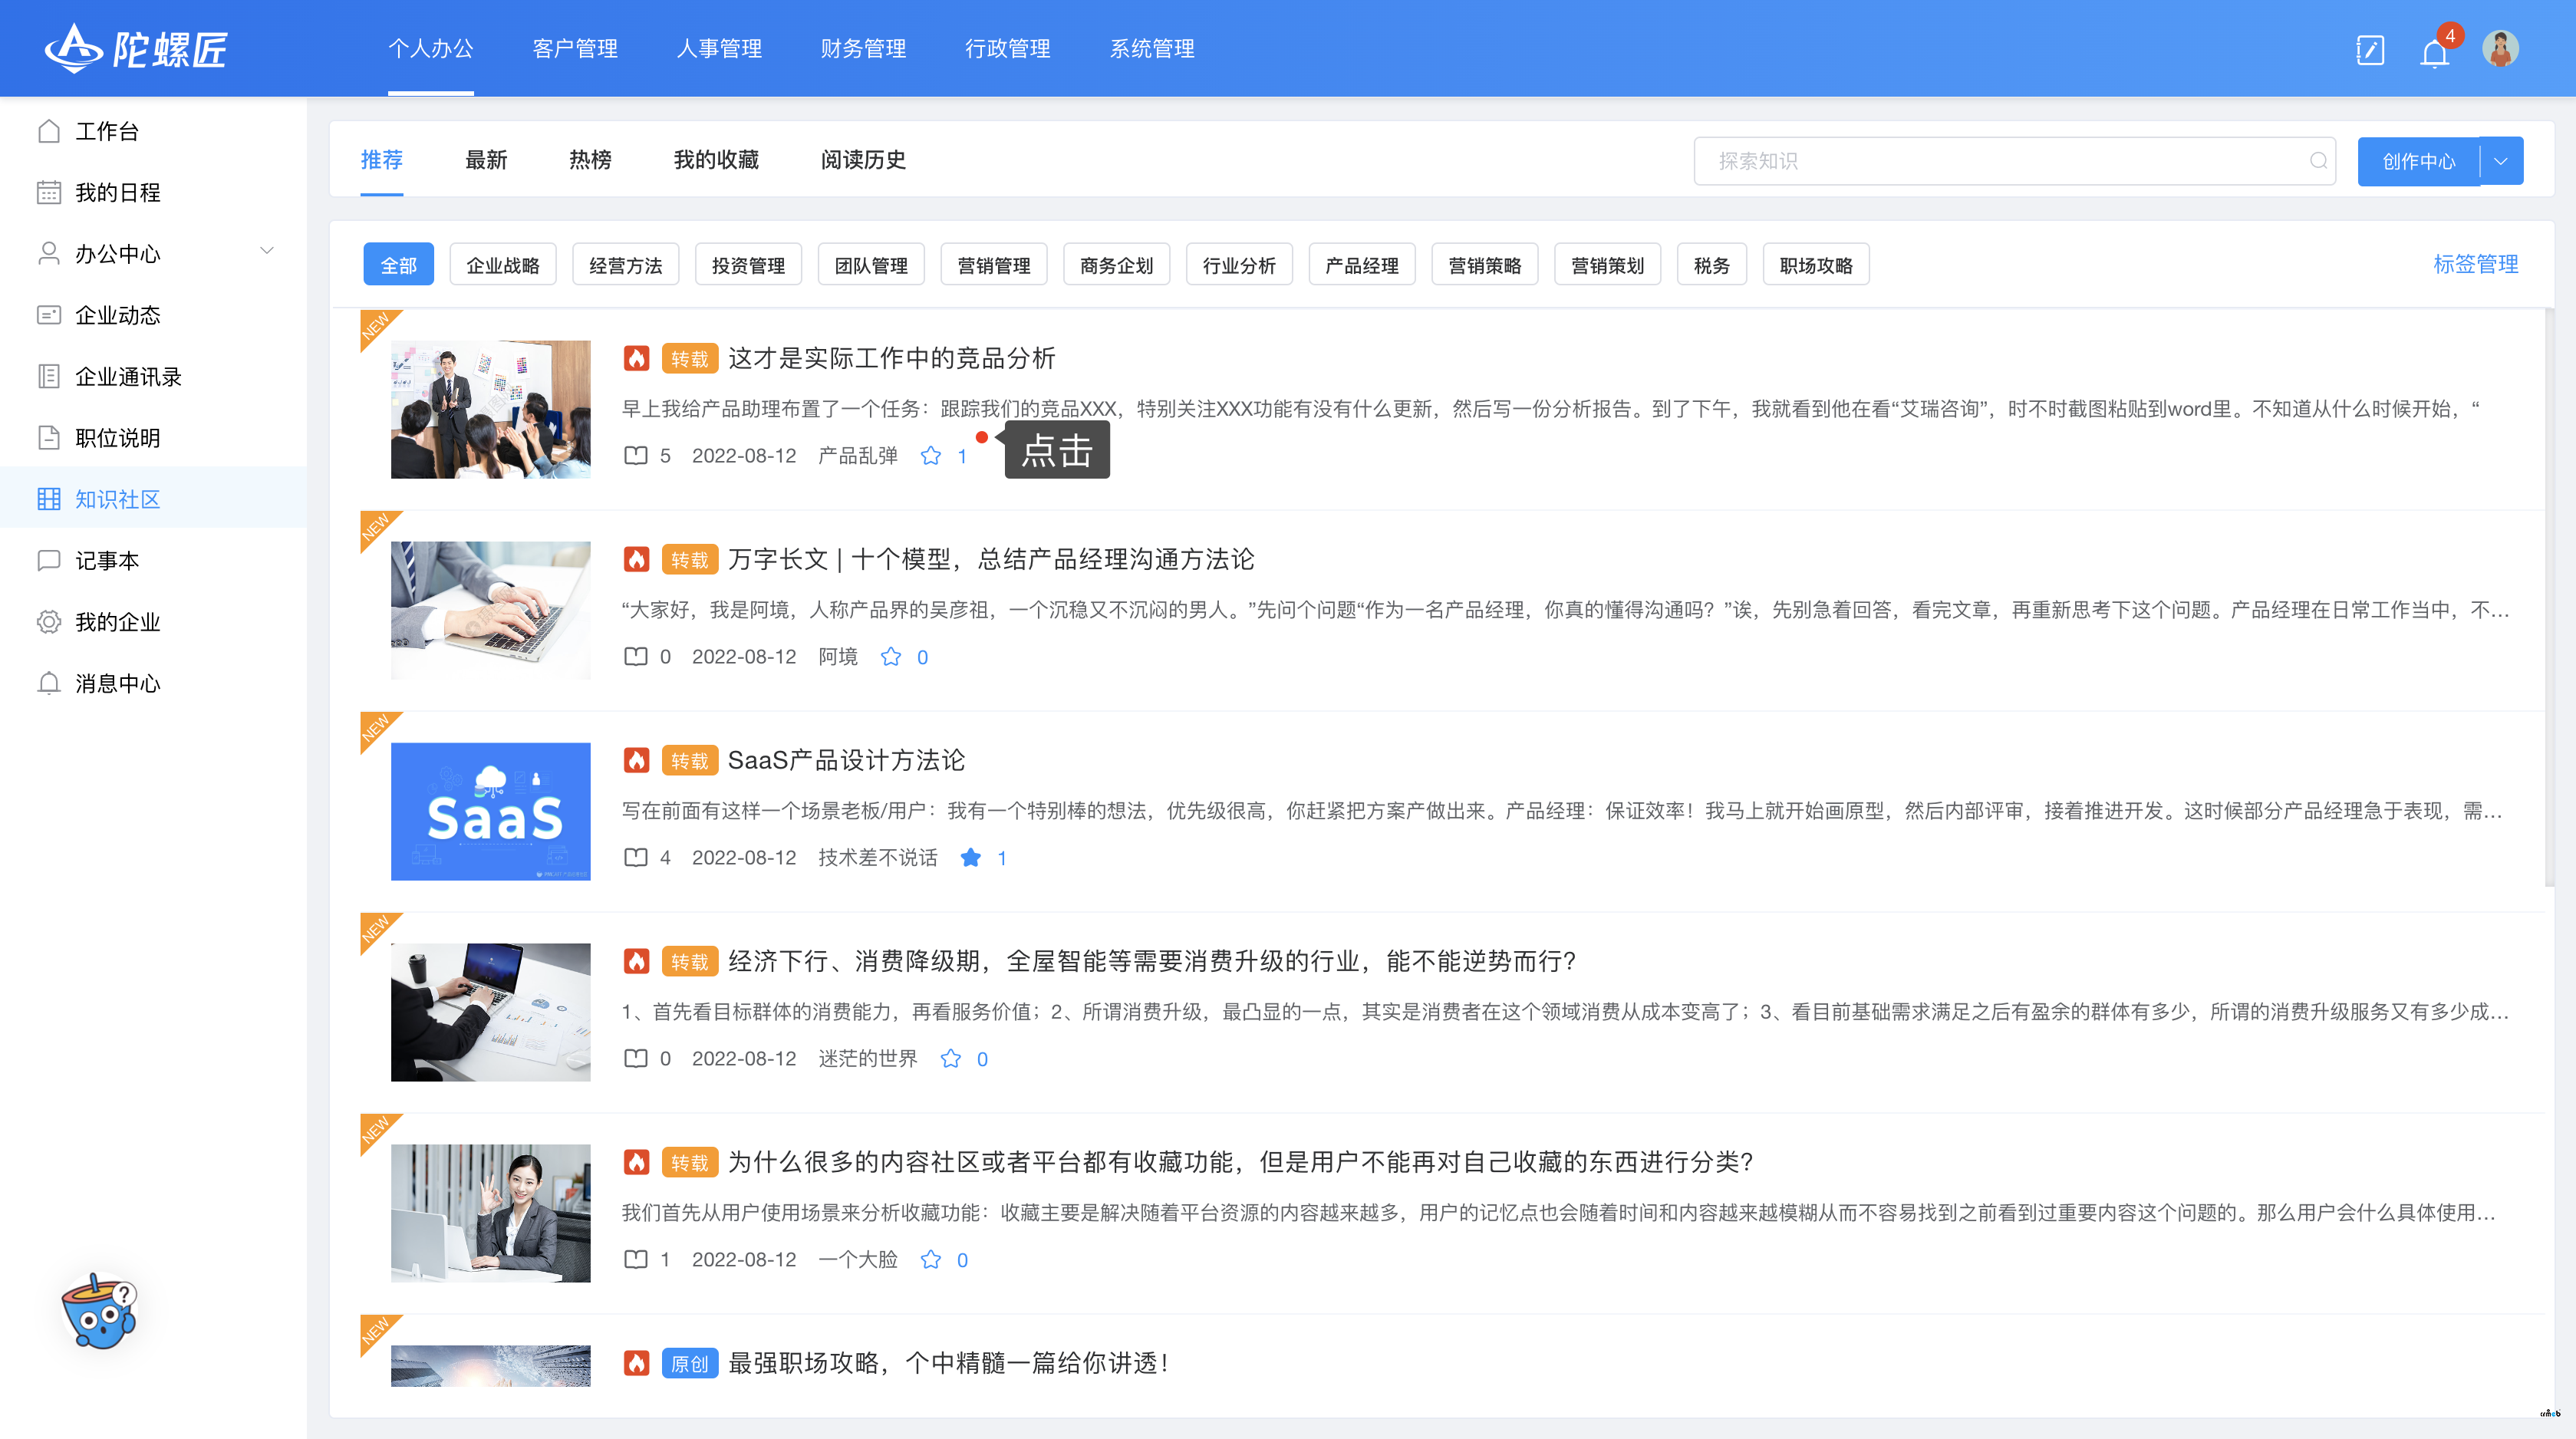Open 职位说明 in the sidebar
2576x1439 pixels.
(153, 438)
